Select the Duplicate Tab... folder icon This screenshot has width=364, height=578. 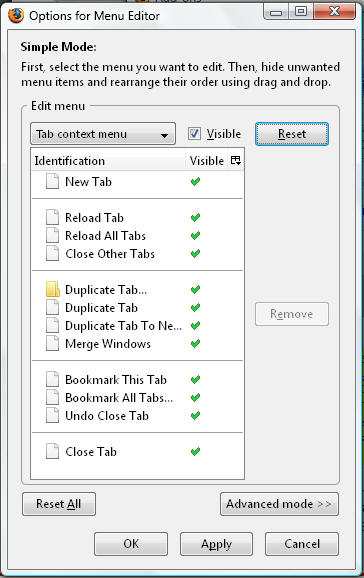click(x=53, y=289)
